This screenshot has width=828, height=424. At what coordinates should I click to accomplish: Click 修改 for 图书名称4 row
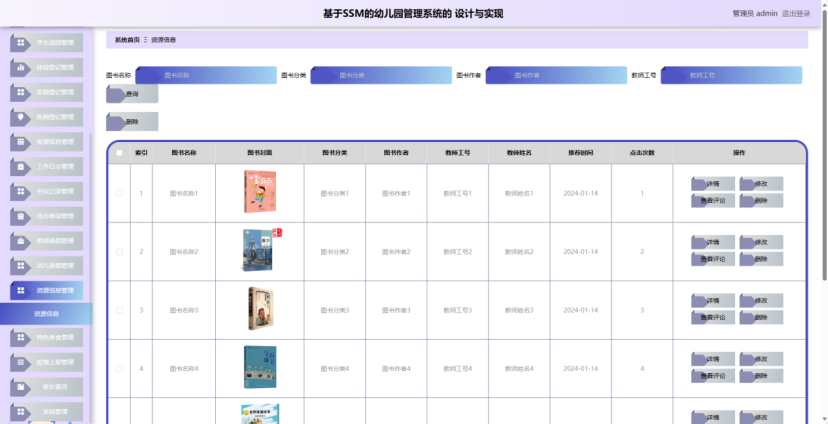(761, 359)
